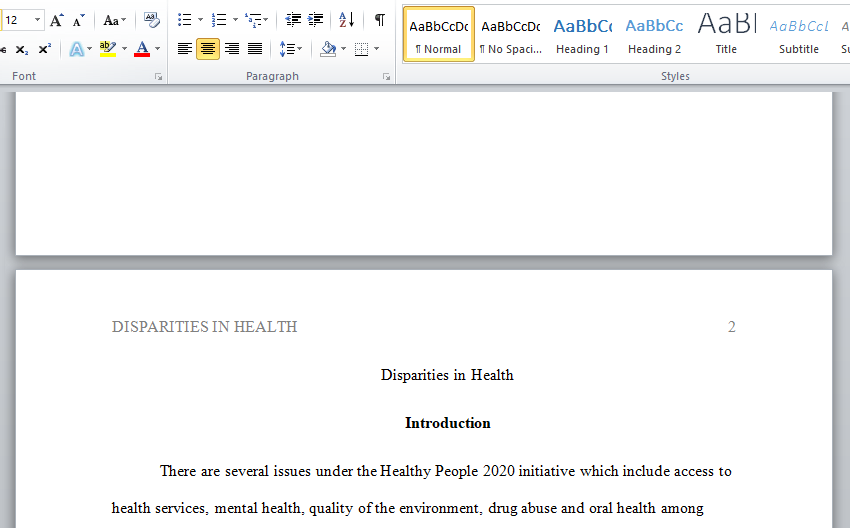
Task: Justify the paragraph text
Action: pos(255,49)
